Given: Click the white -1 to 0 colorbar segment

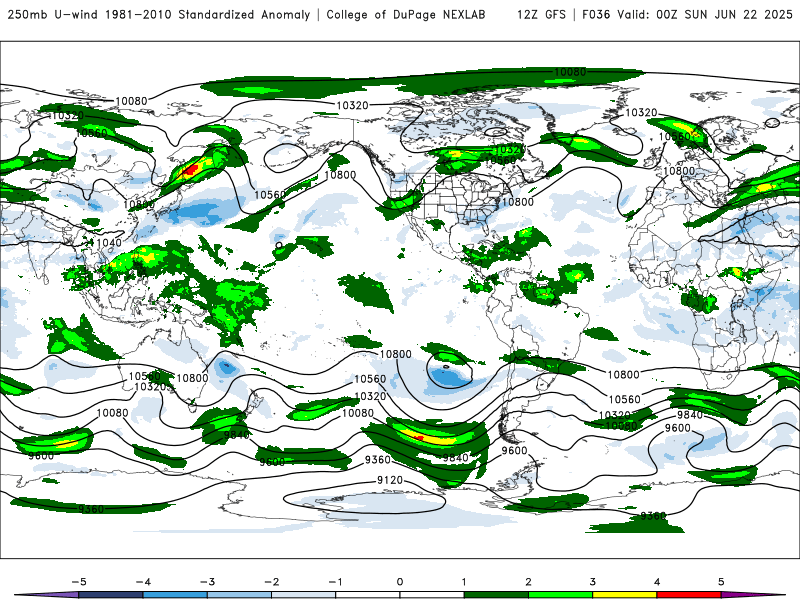Looking at the screenshot, I should coord(368,595).
